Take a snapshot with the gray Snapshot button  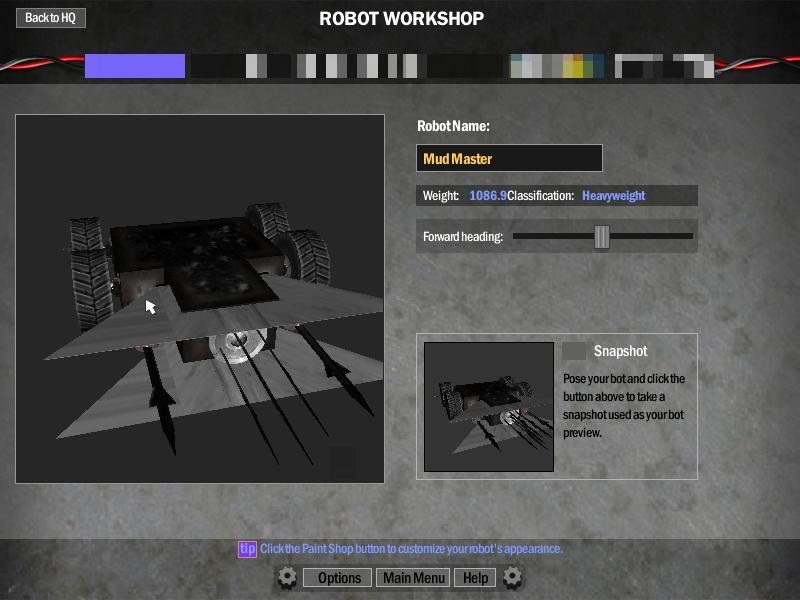574,351
